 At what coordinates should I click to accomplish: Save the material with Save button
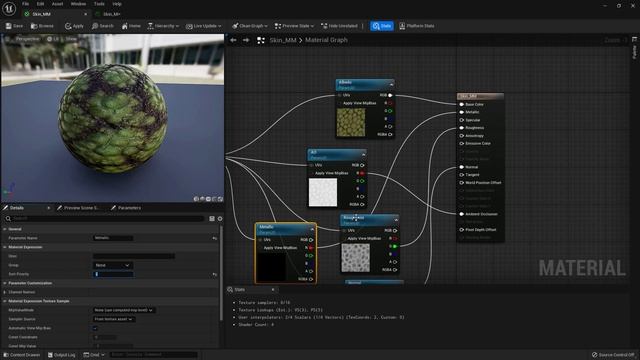coord(14,26)
